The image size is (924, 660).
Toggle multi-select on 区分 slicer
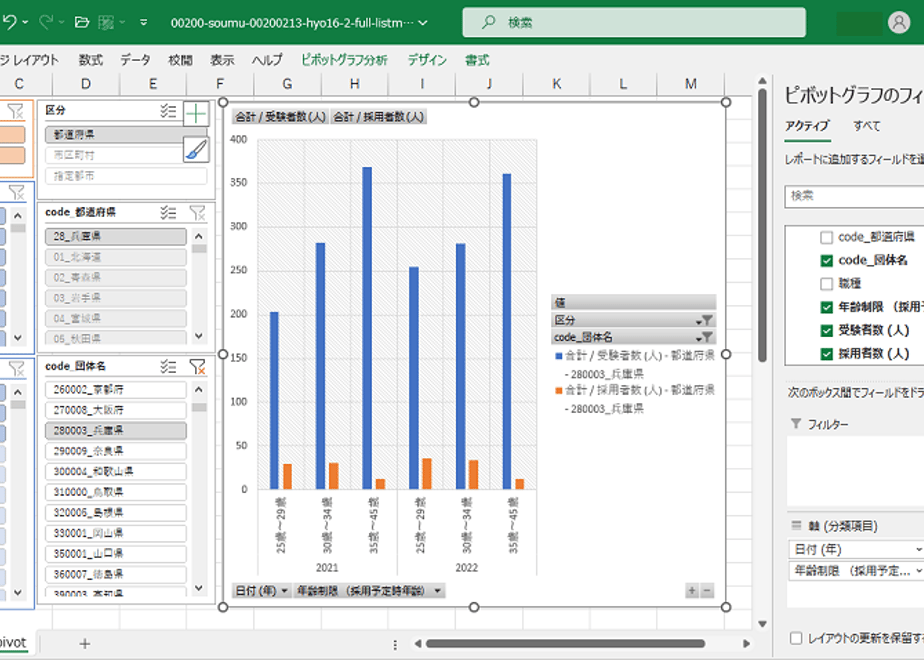click(x=168, y=111)
